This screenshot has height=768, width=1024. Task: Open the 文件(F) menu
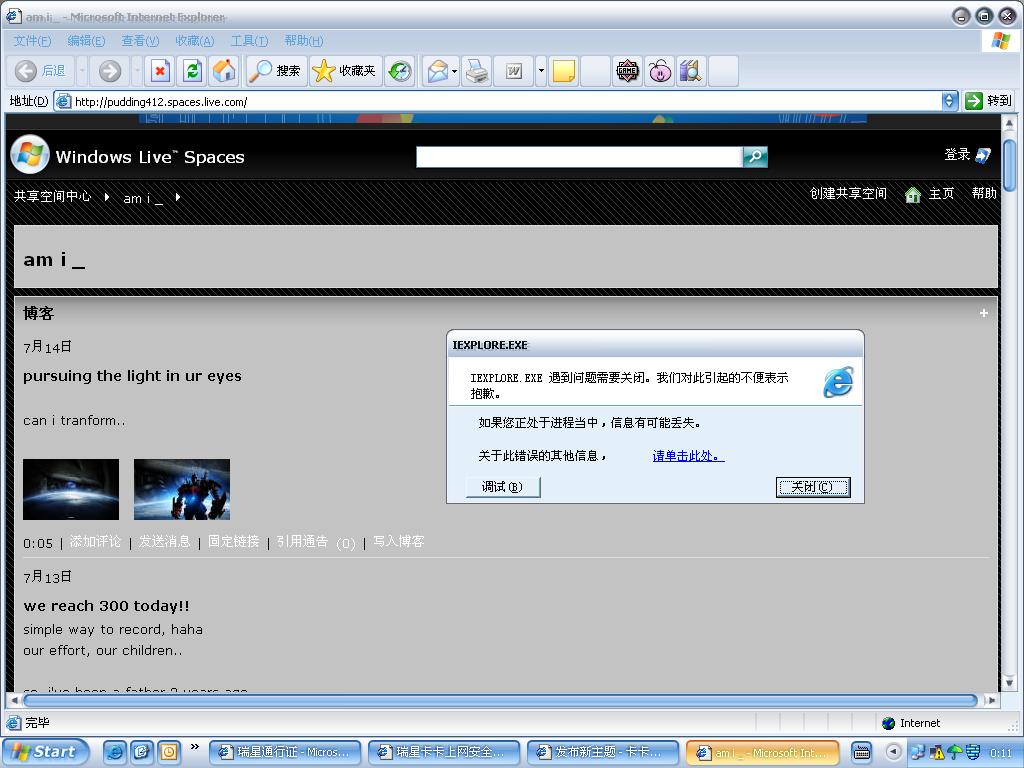[32, 41]
